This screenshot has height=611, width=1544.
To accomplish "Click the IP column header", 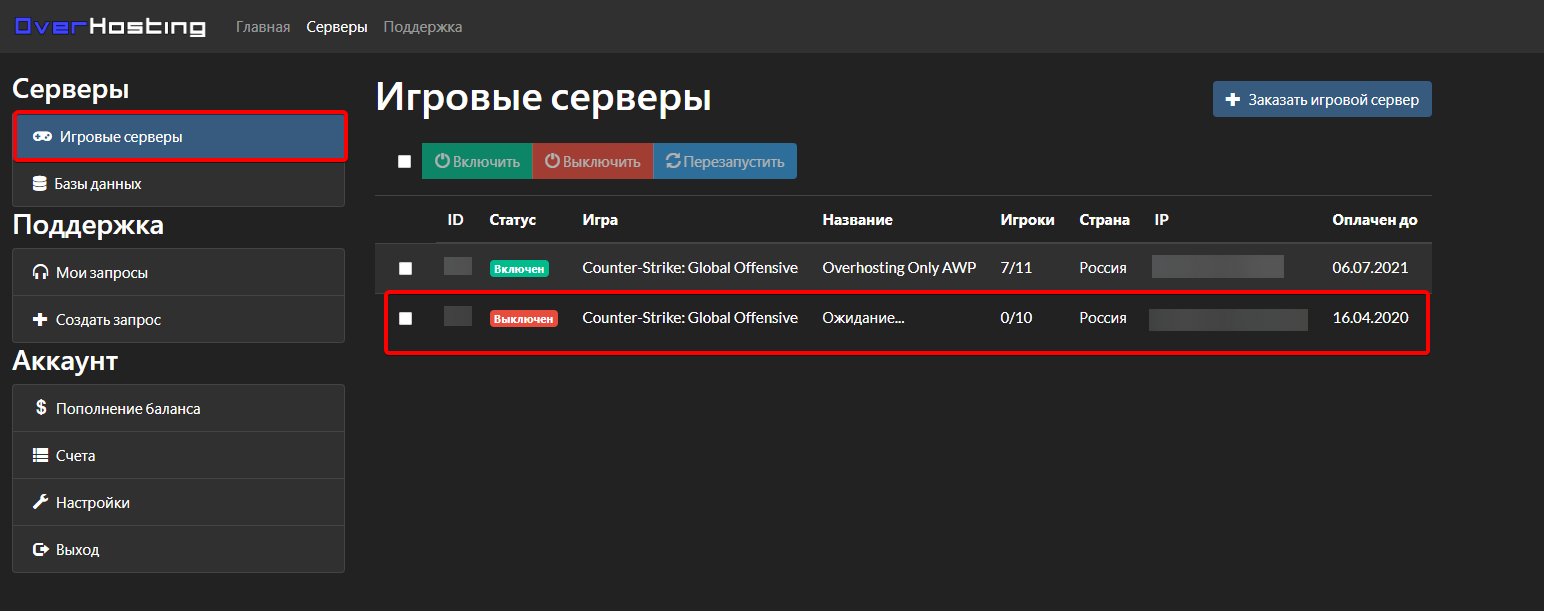I will point(1161,220).
